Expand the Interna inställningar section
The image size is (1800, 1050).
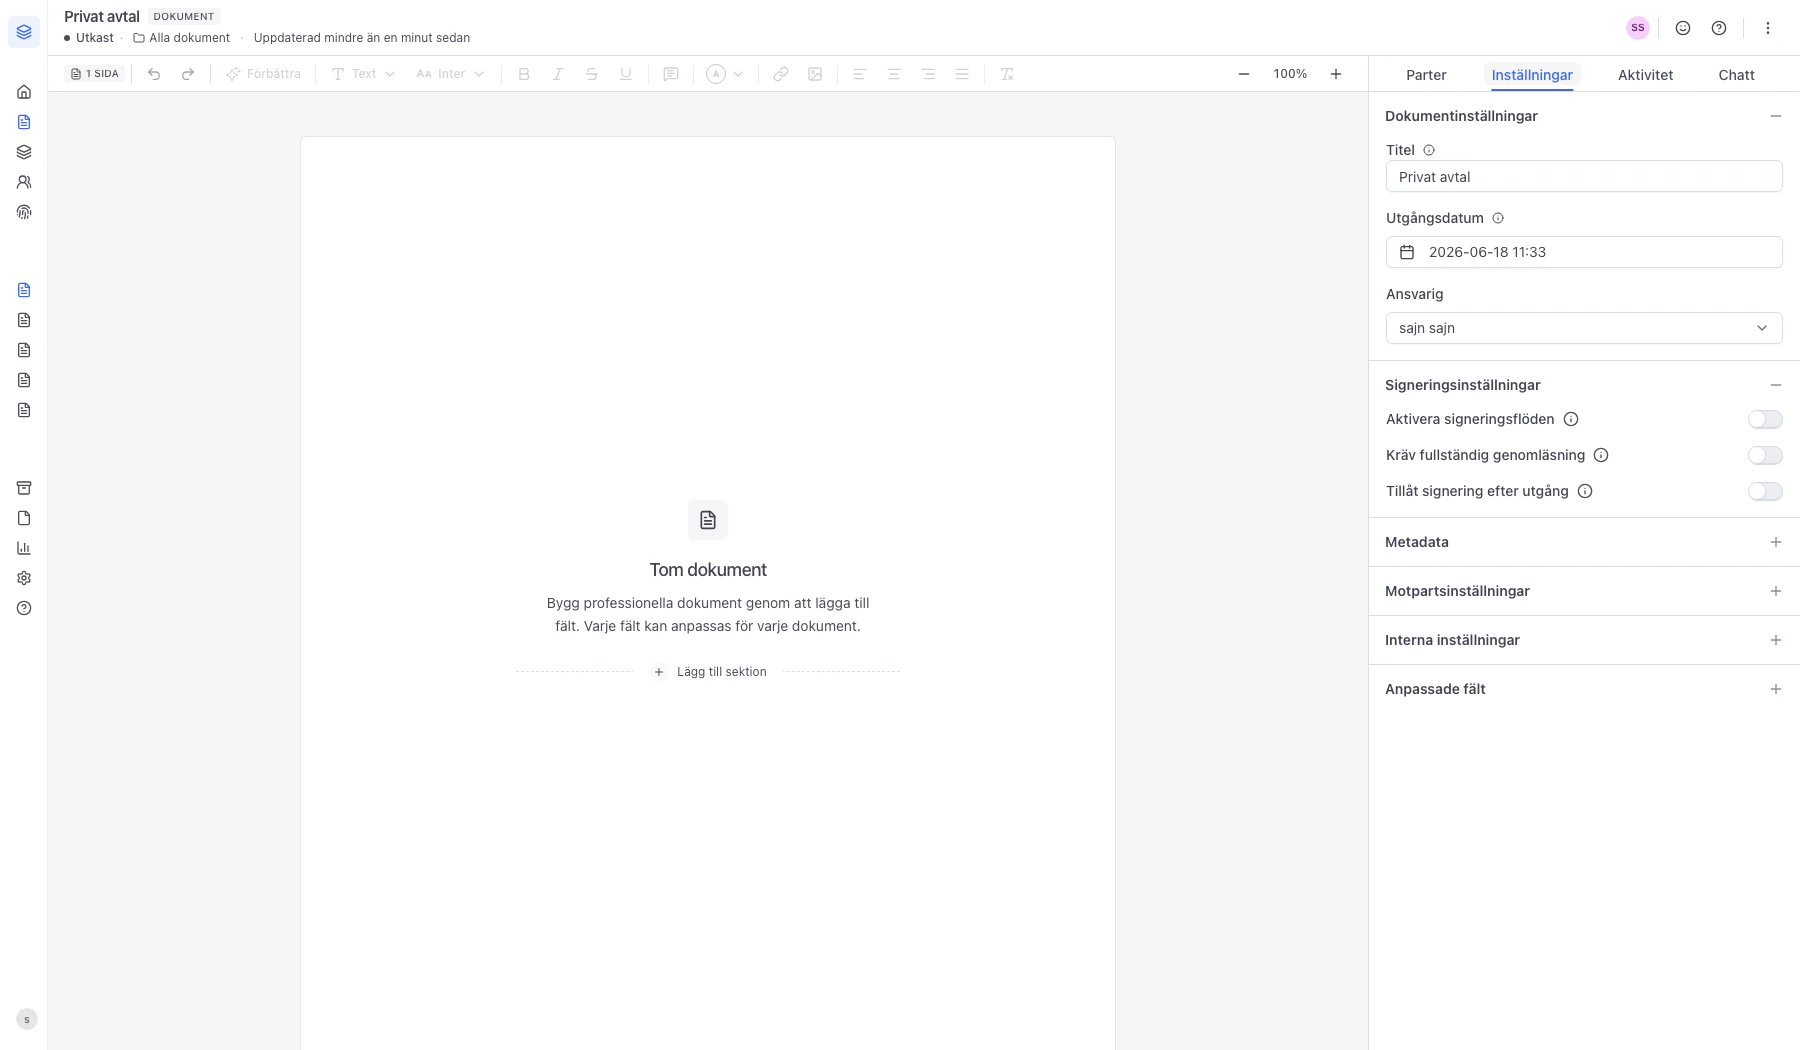click(1776, 640)
